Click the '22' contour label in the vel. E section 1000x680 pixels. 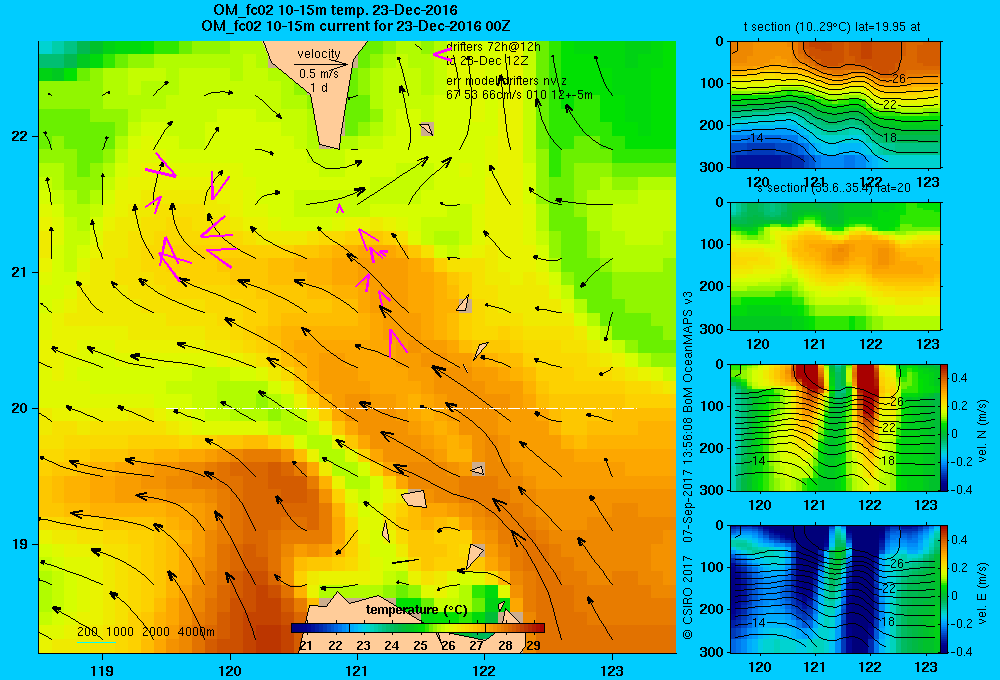[x=889, y=589]
